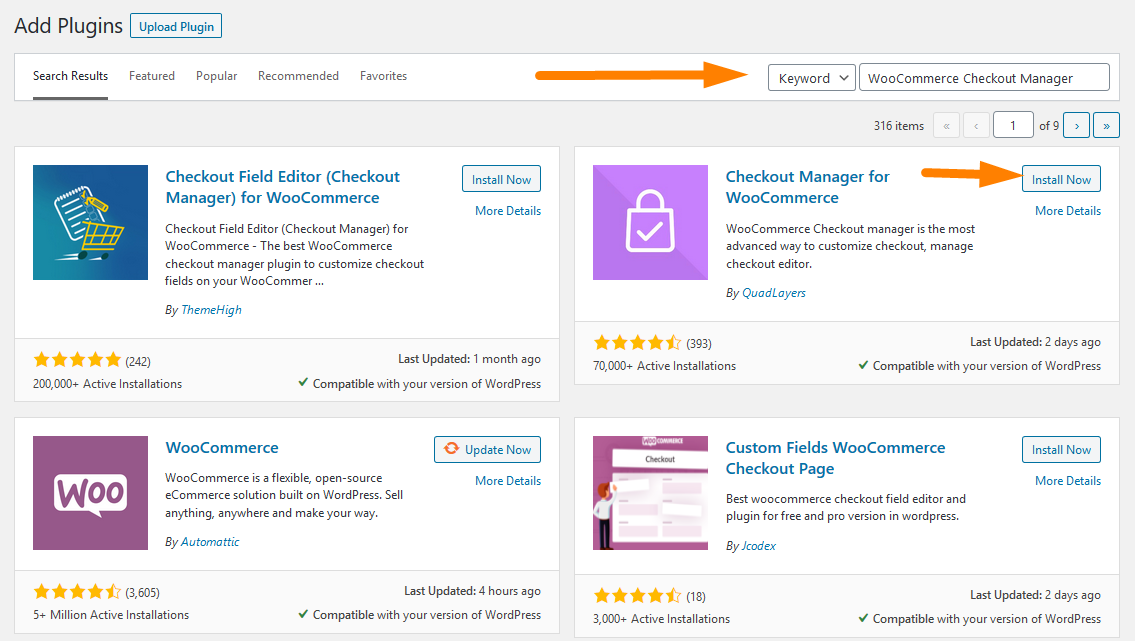Go to last page of results
1135x641 pixels.
click(x=1106, y=125)
